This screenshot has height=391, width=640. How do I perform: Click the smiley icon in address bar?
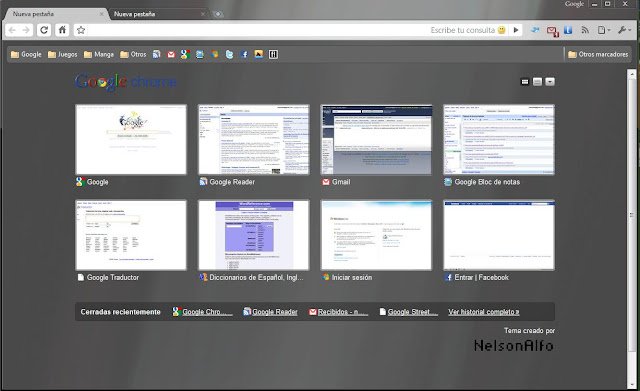pos(502,30)
